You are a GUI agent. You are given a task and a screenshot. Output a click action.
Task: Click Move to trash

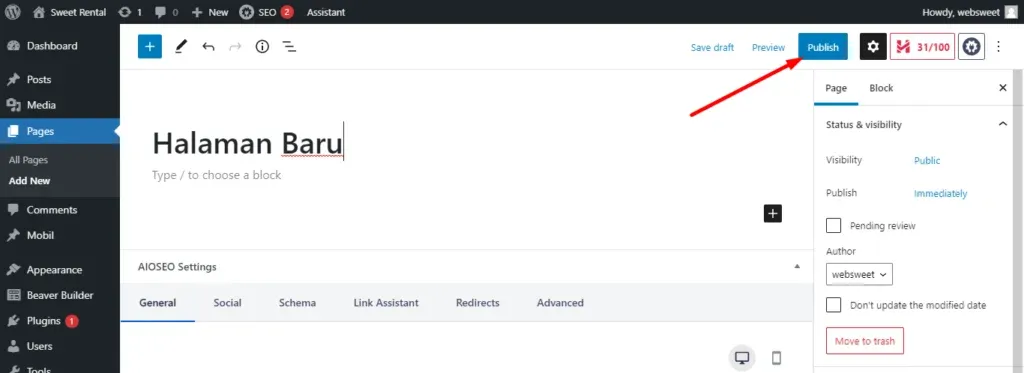click(x=865, y=341)
